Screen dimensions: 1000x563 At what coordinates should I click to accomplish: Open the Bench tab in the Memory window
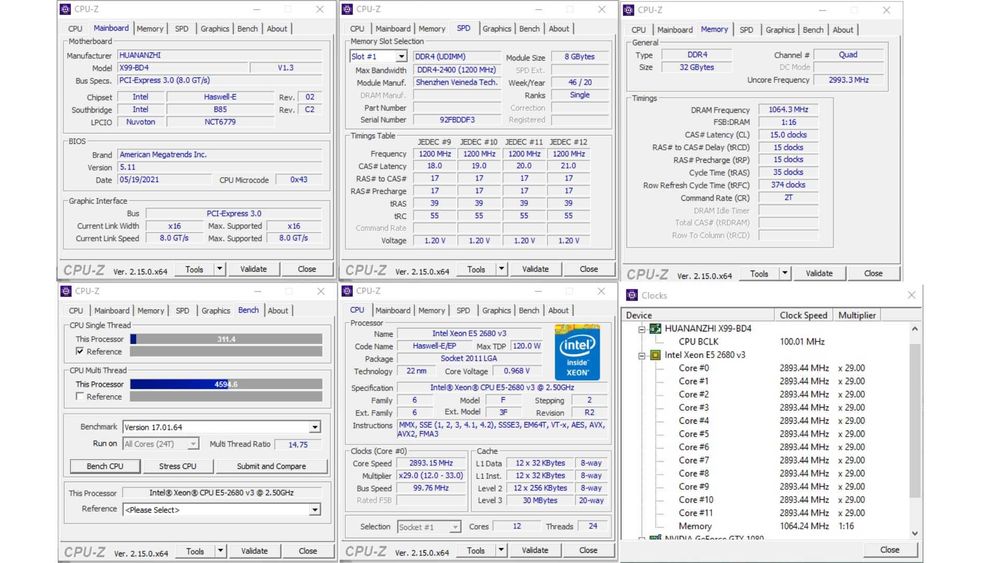[812, 30]
